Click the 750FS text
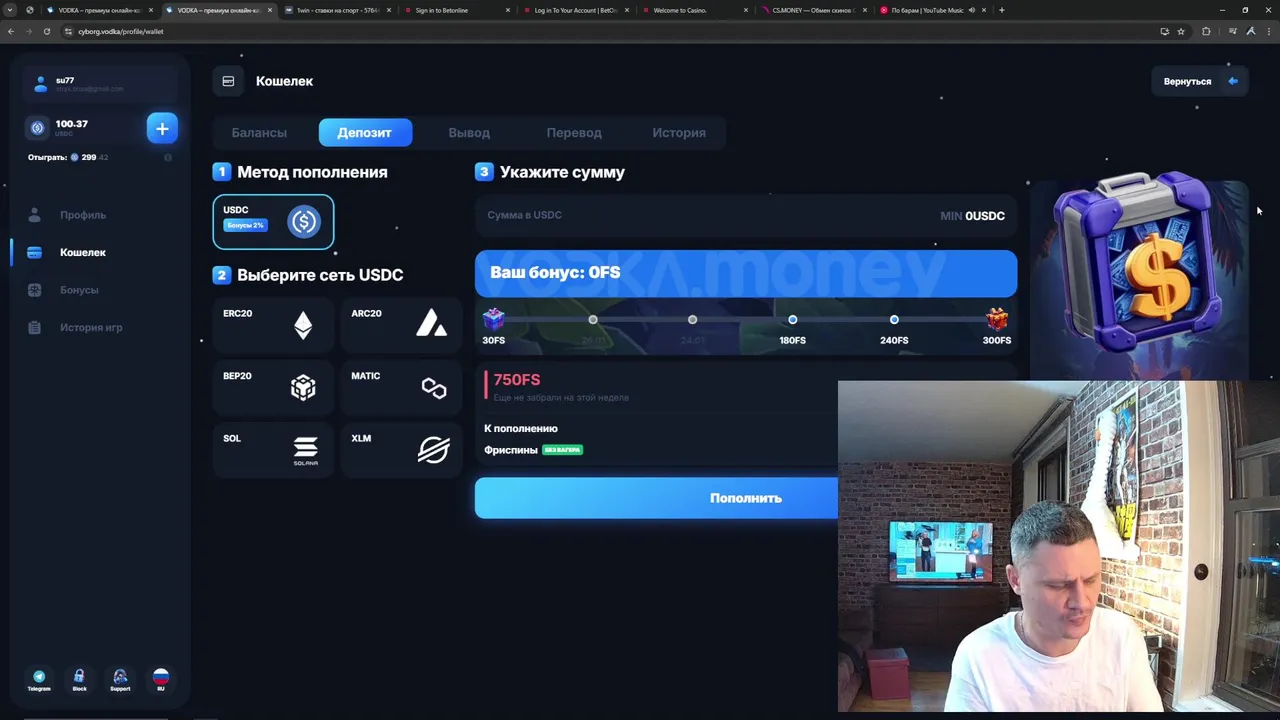This screenshot has height=720, width=1280. click(517, 380)
